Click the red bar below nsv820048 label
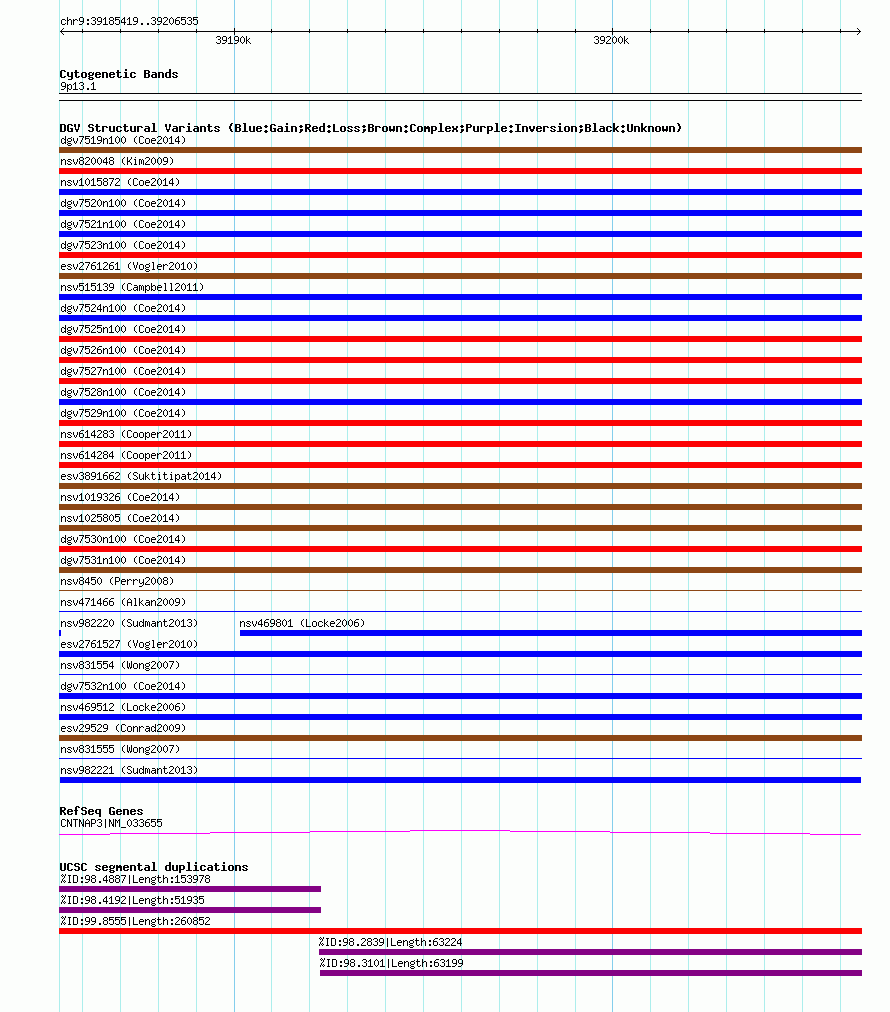This screenshot has width=890, height=1012. click(460, 171)
